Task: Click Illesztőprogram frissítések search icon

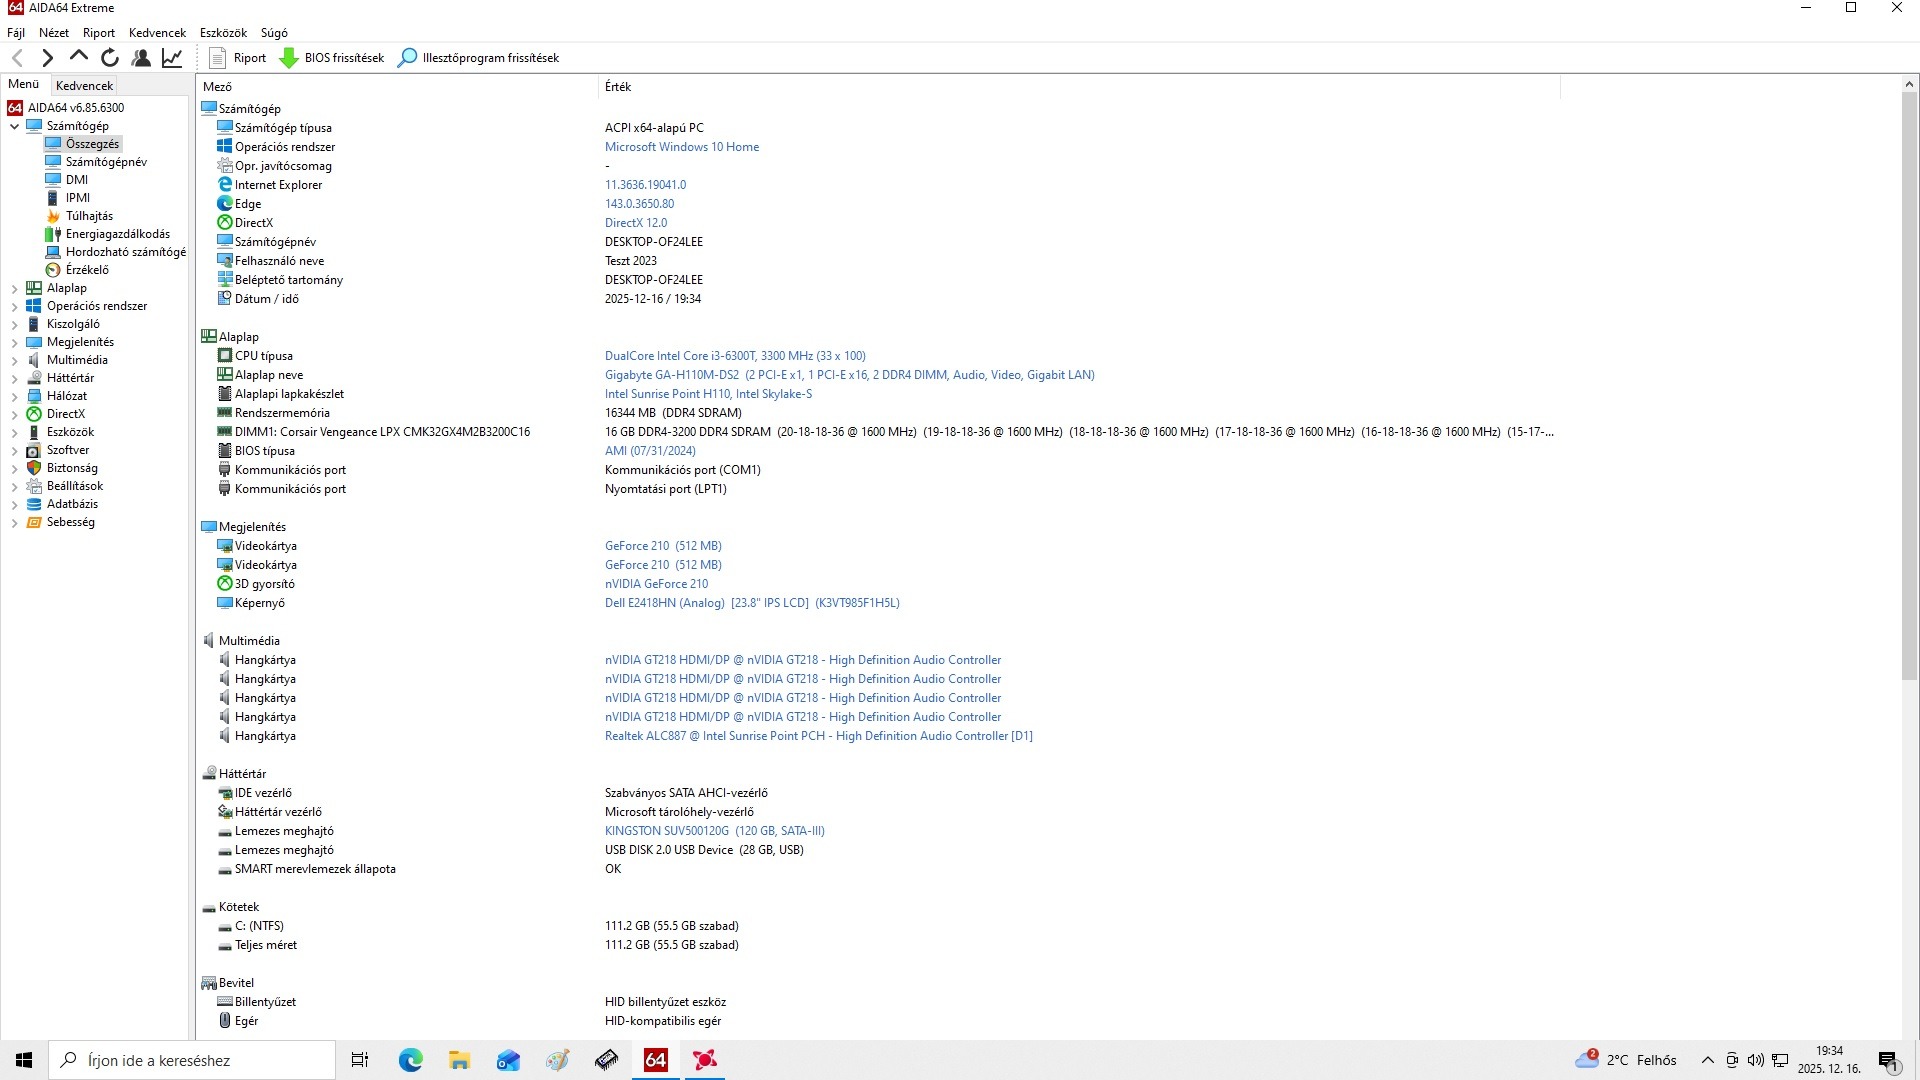Action: [x=407, y=58]
